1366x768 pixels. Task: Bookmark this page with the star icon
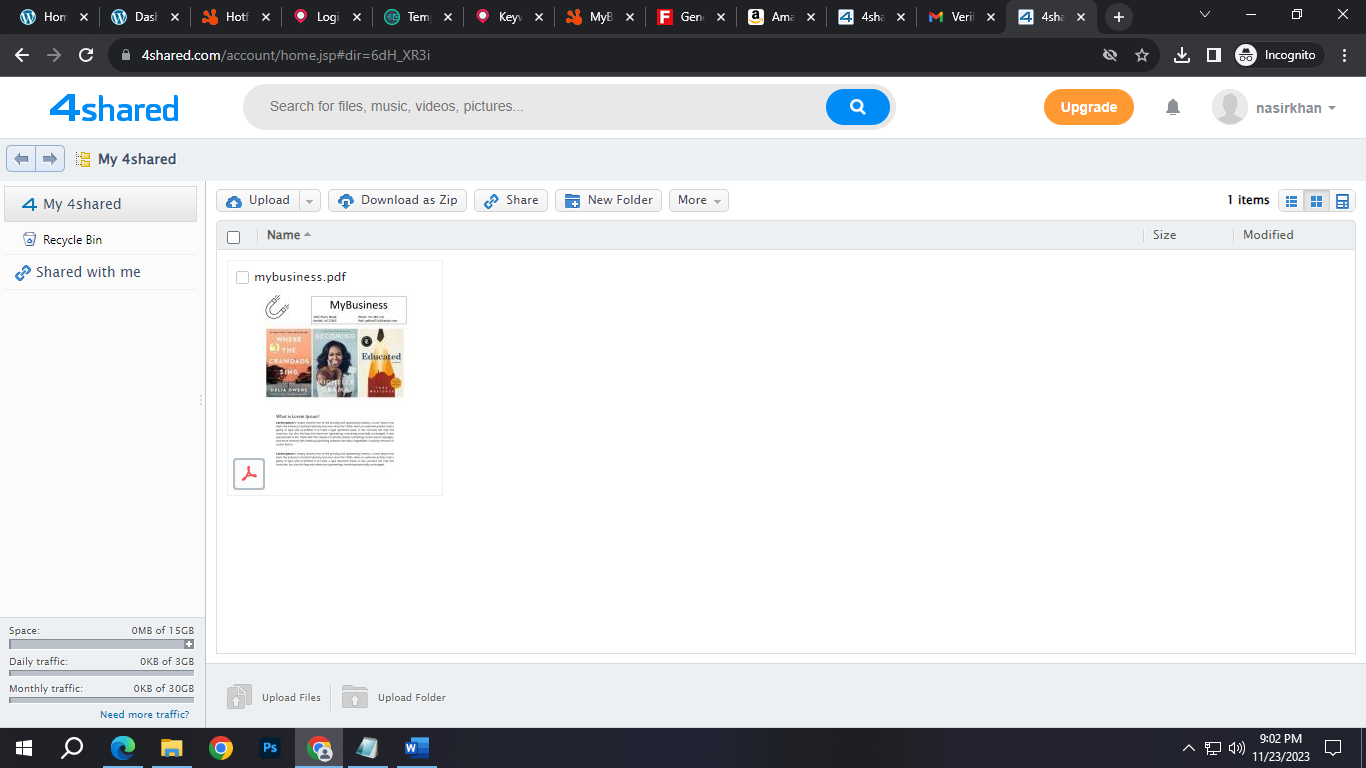pos(1142,55)
